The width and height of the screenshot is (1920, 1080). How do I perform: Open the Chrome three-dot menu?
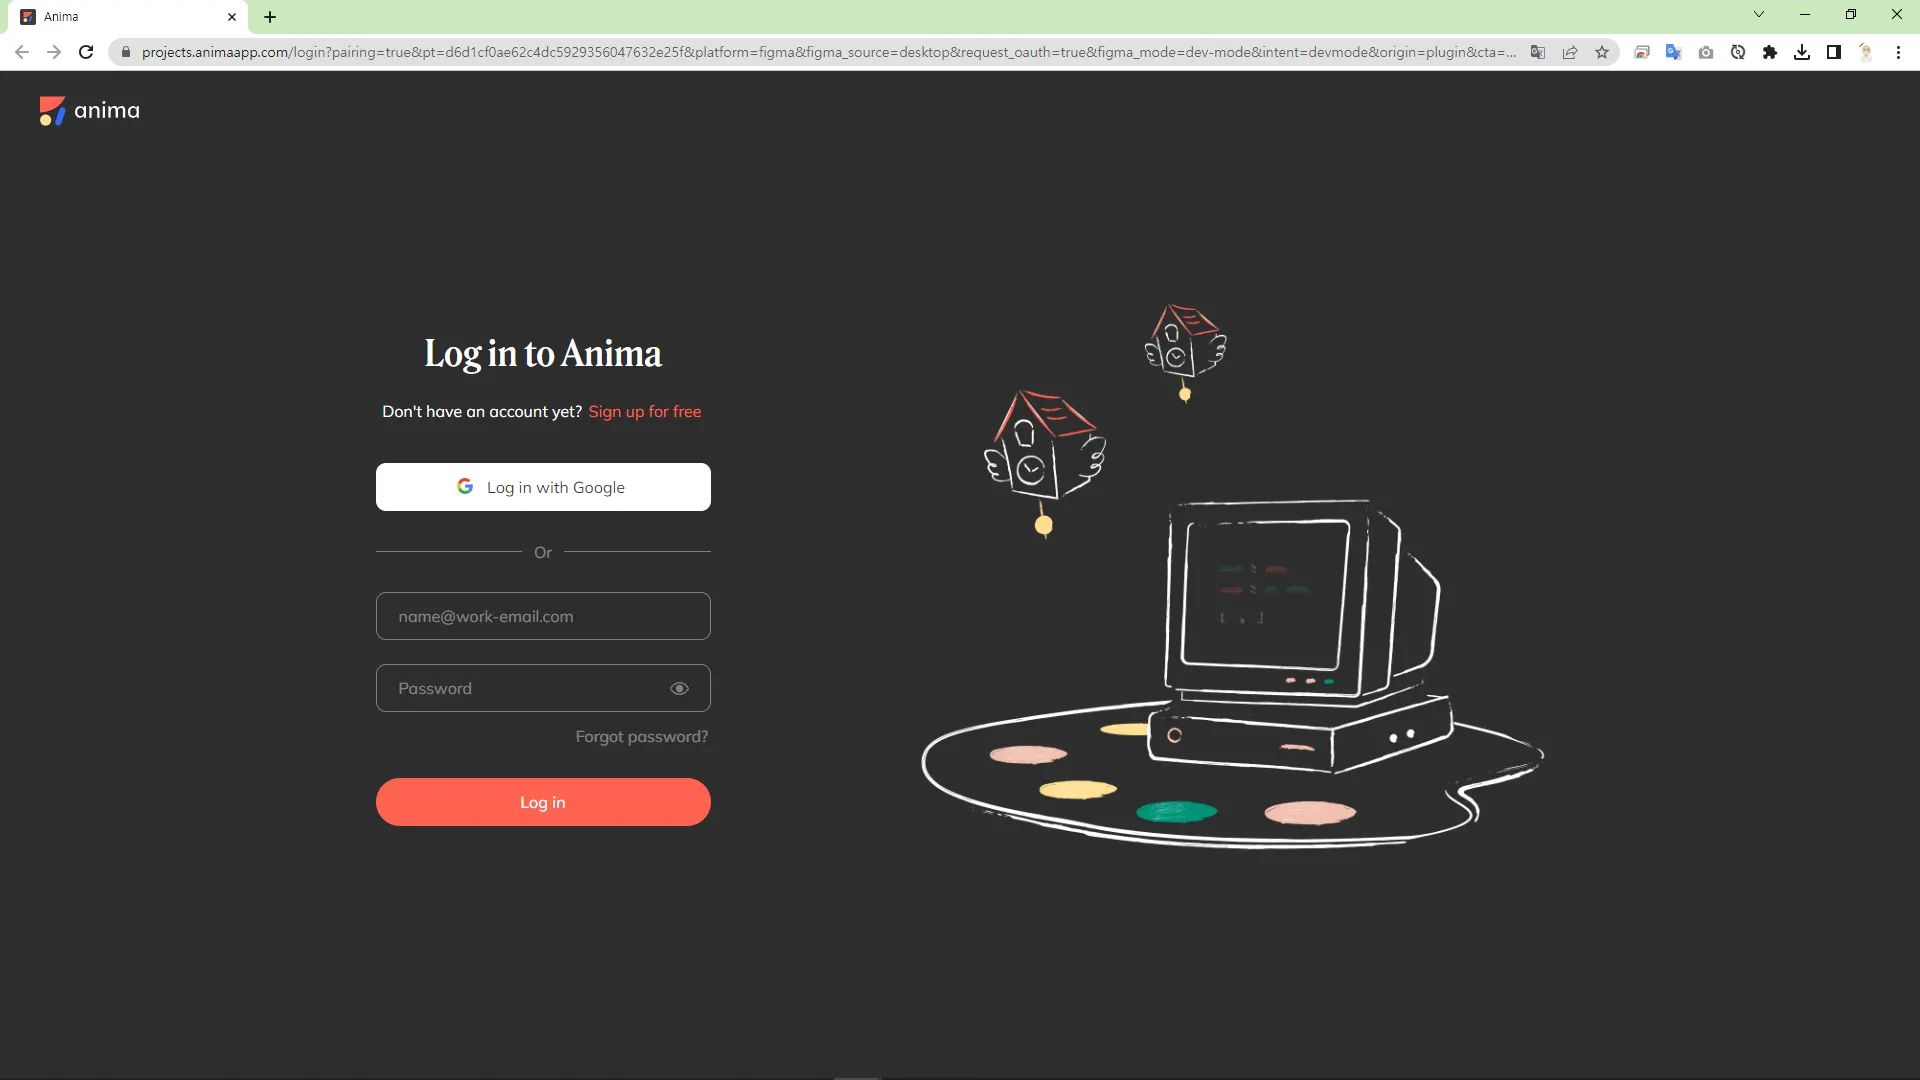(1898, 52)
